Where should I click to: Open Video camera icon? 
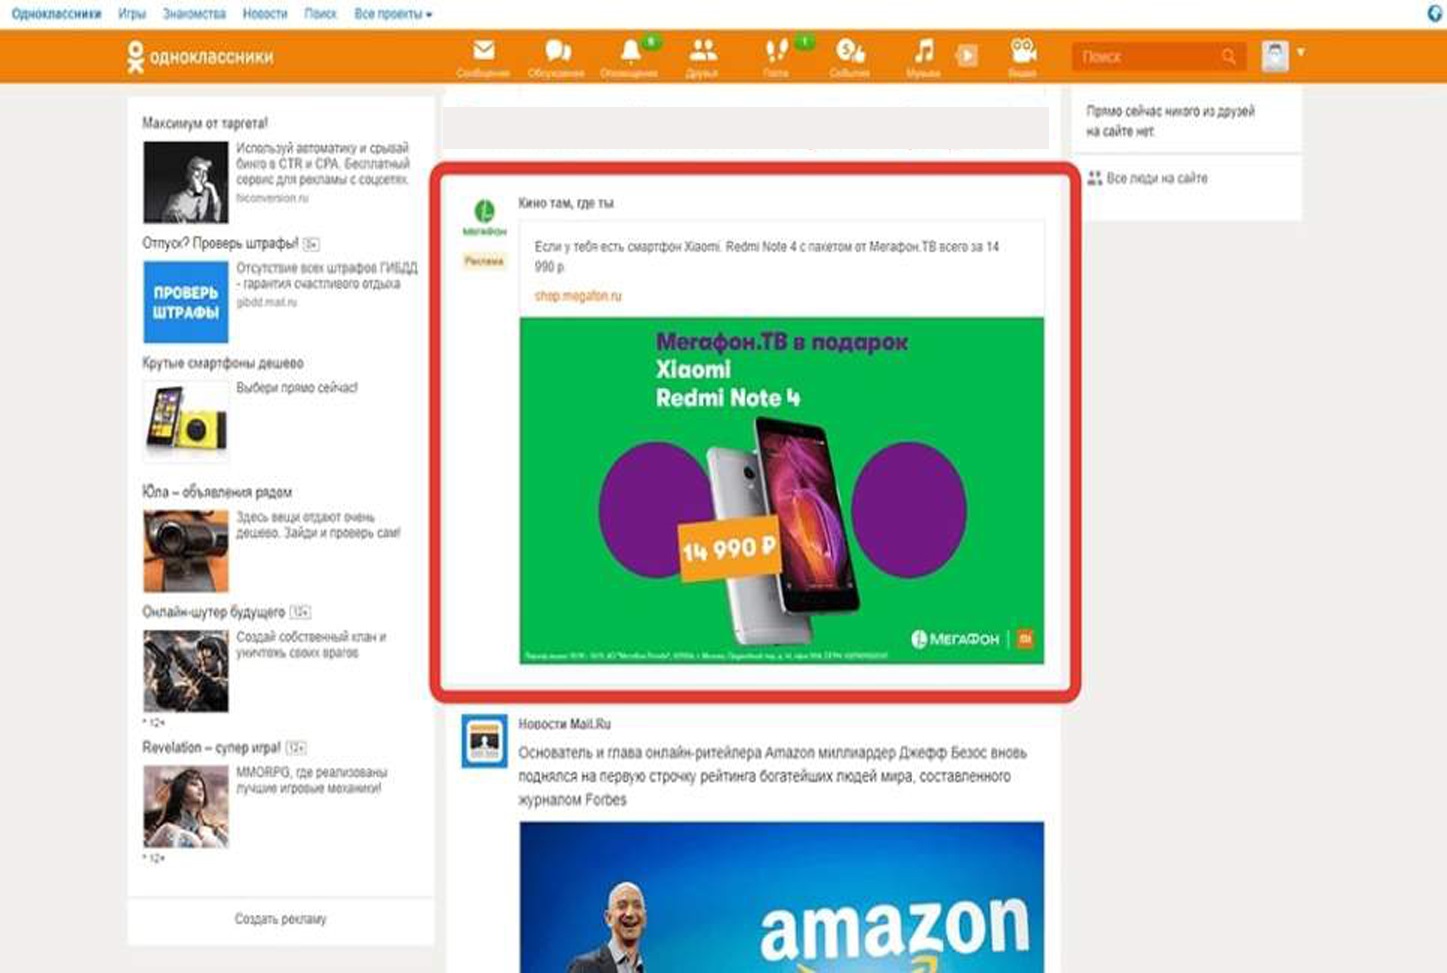click(1022, 54)
